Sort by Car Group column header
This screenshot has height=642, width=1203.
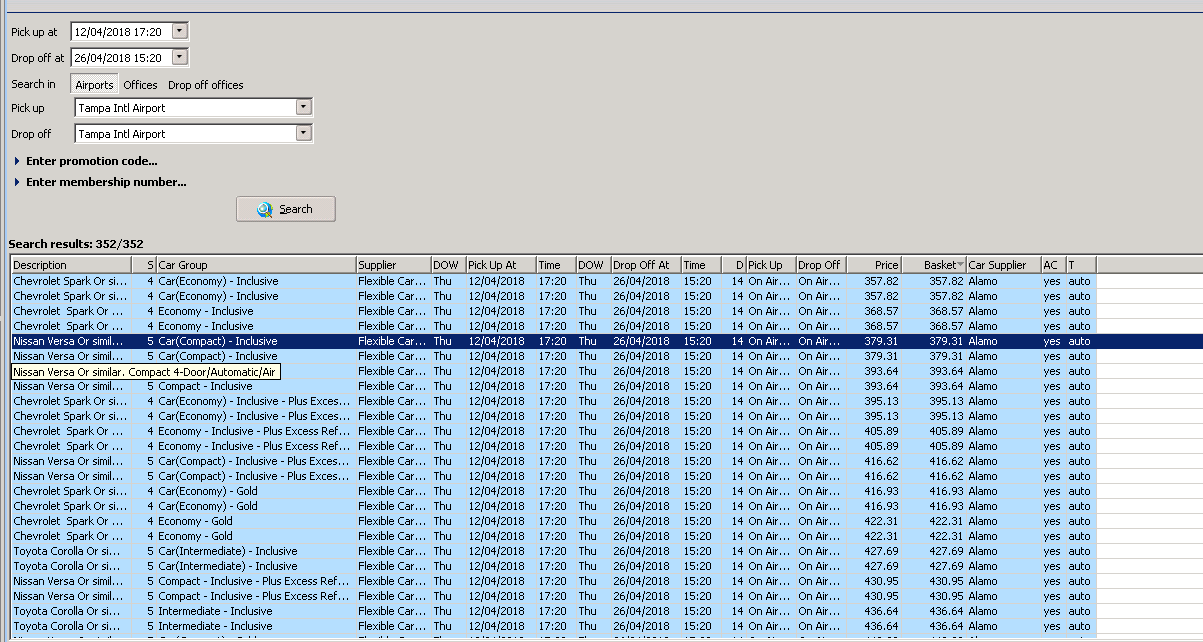click(x=256, y=265)
